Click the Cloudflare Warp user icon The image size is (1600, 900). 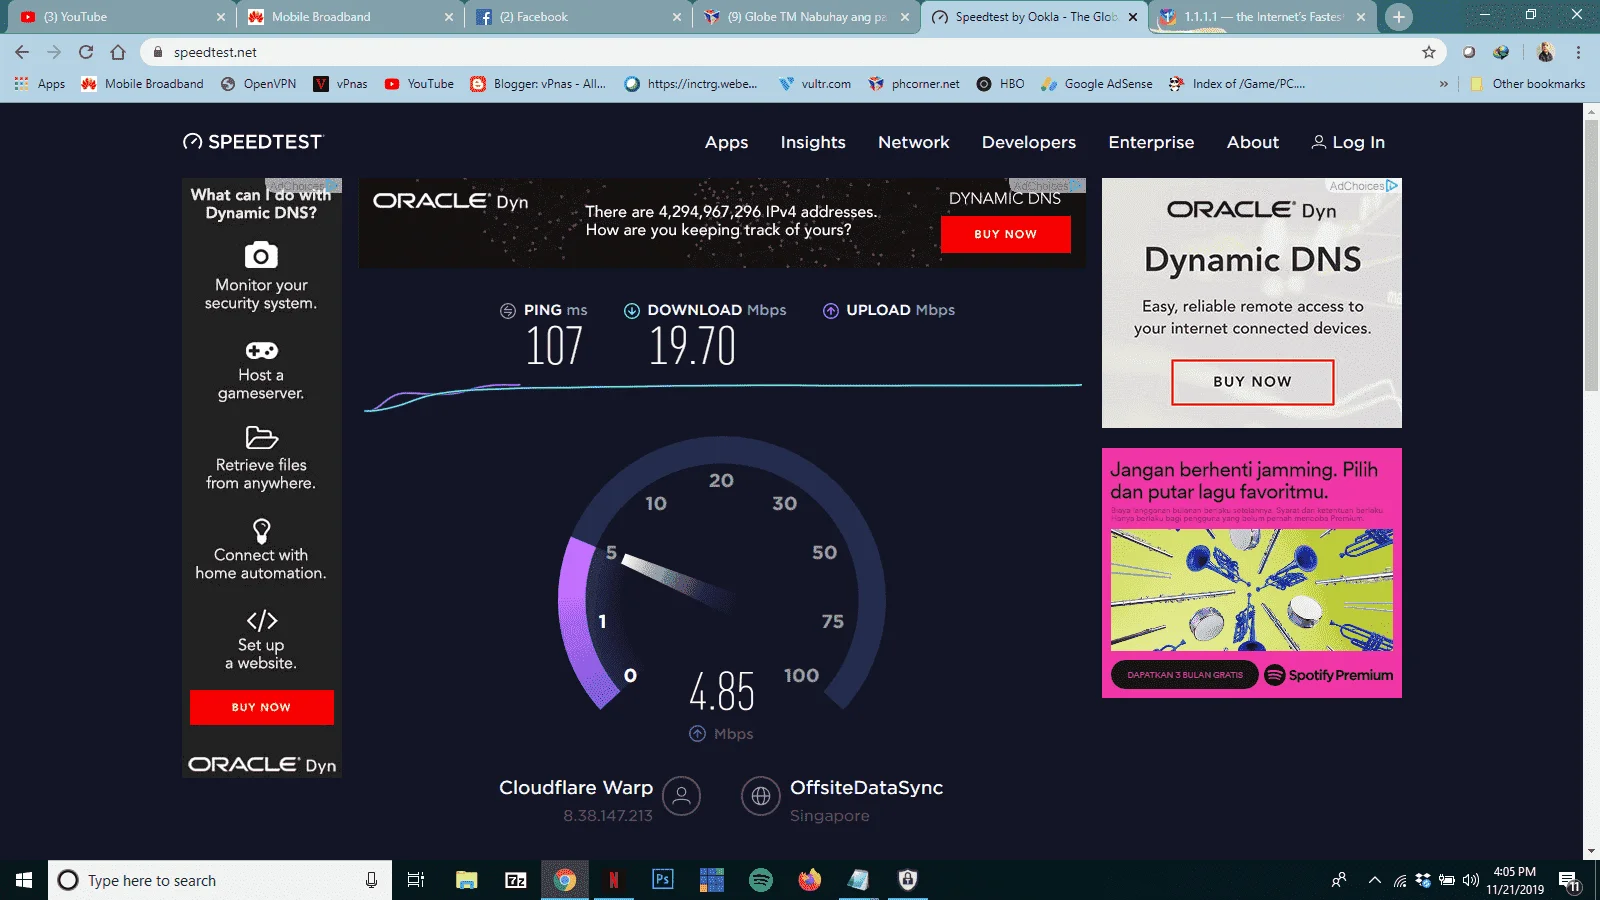[x=681, y=796]
